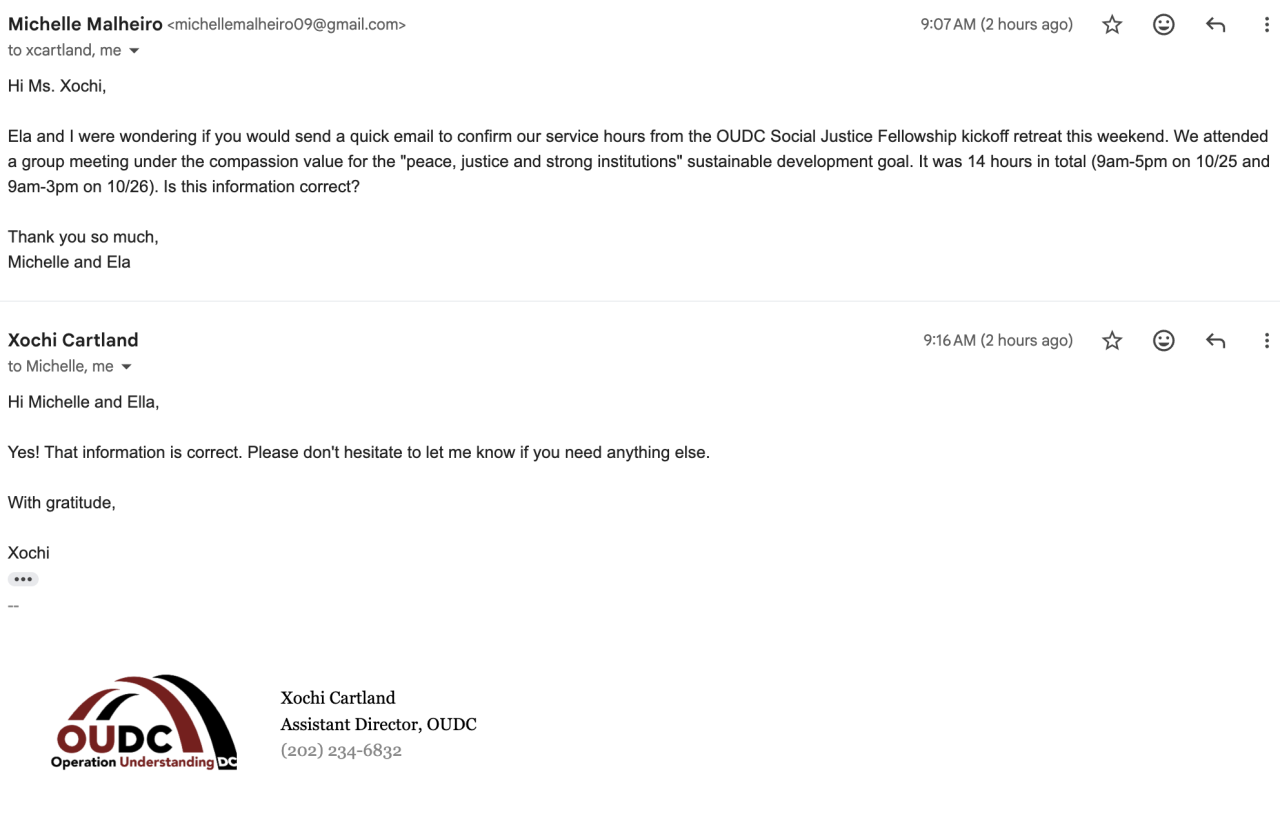Expand recipient details under Michelle Malheiro
Viewport: 1280px width, 814px height.
(134, 51)
